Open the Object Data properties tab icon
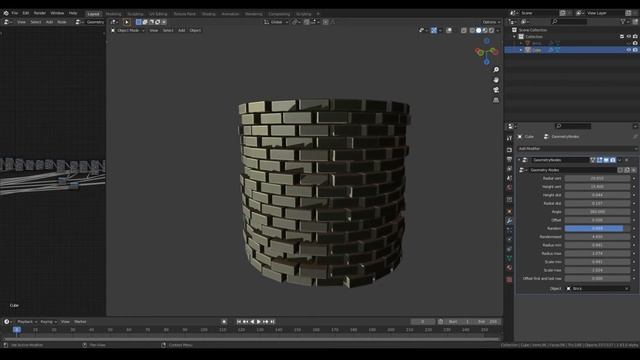This screenshot has width=640, height=360. (x=509, y=258)
